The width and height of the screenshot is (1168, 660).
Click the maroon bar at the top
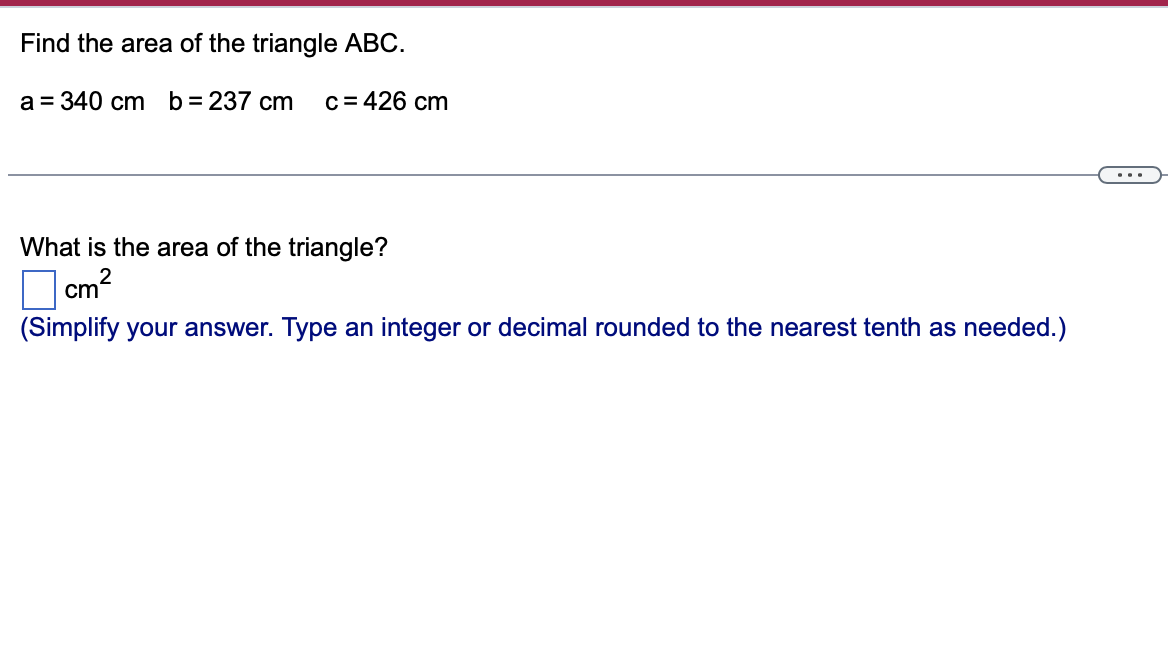[x=584, y=4]
